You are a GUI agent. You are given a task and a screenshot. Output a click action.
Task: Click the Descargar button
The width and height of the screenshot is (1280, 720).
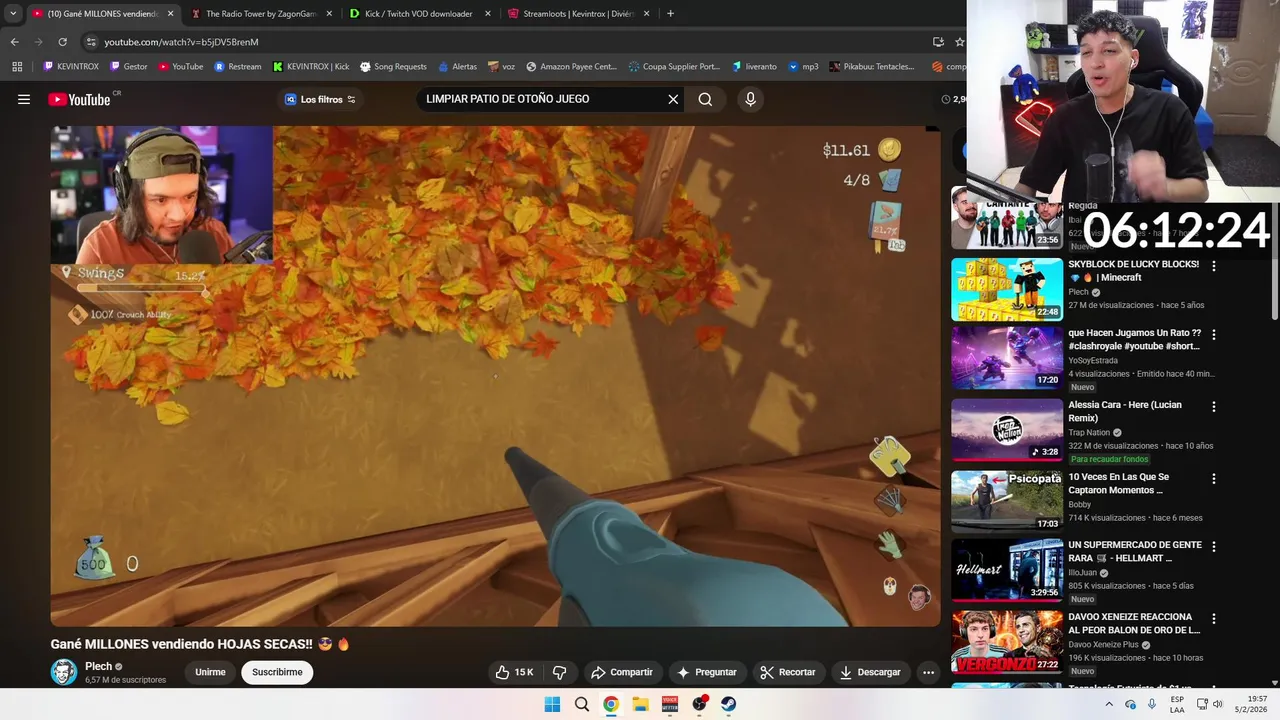[x=870, y=672]
